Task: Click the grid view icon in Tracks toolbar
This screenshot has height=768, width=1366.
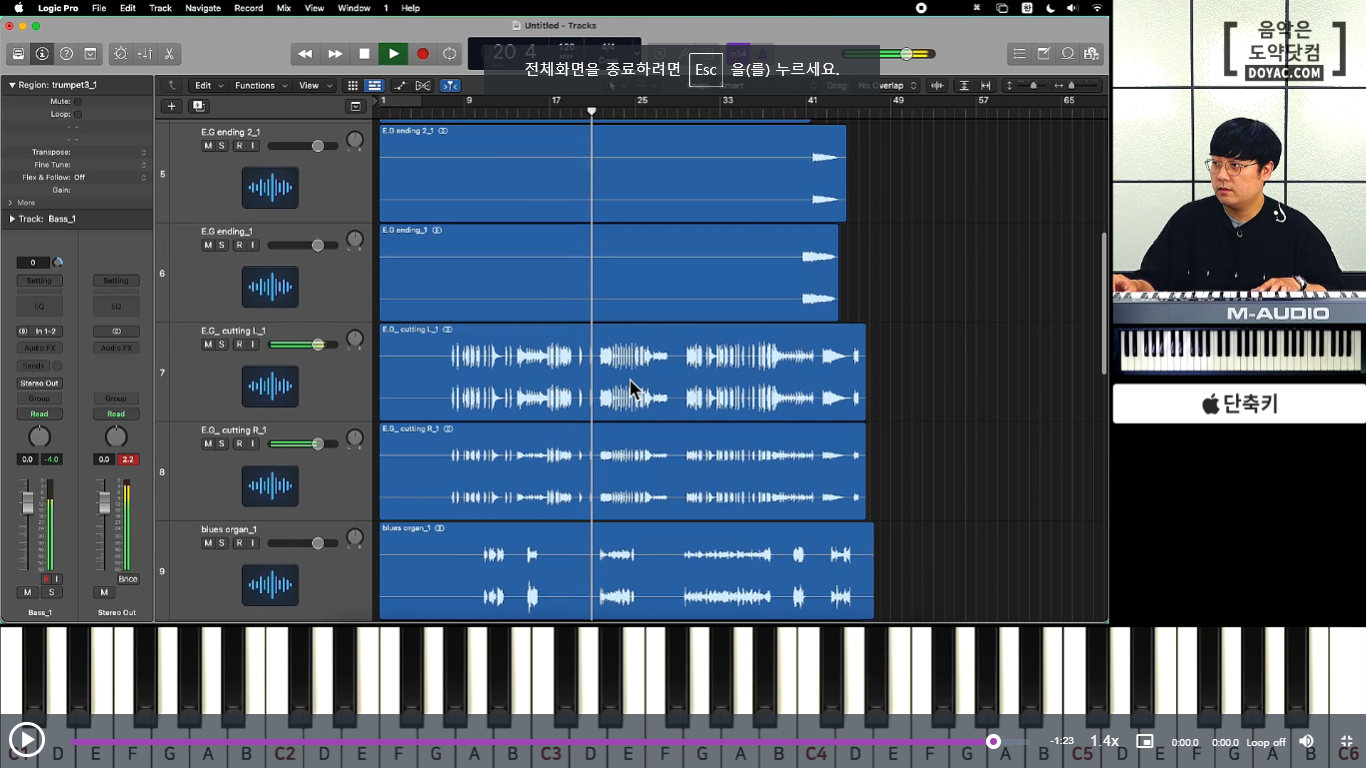Action: [x=353, y=86]
